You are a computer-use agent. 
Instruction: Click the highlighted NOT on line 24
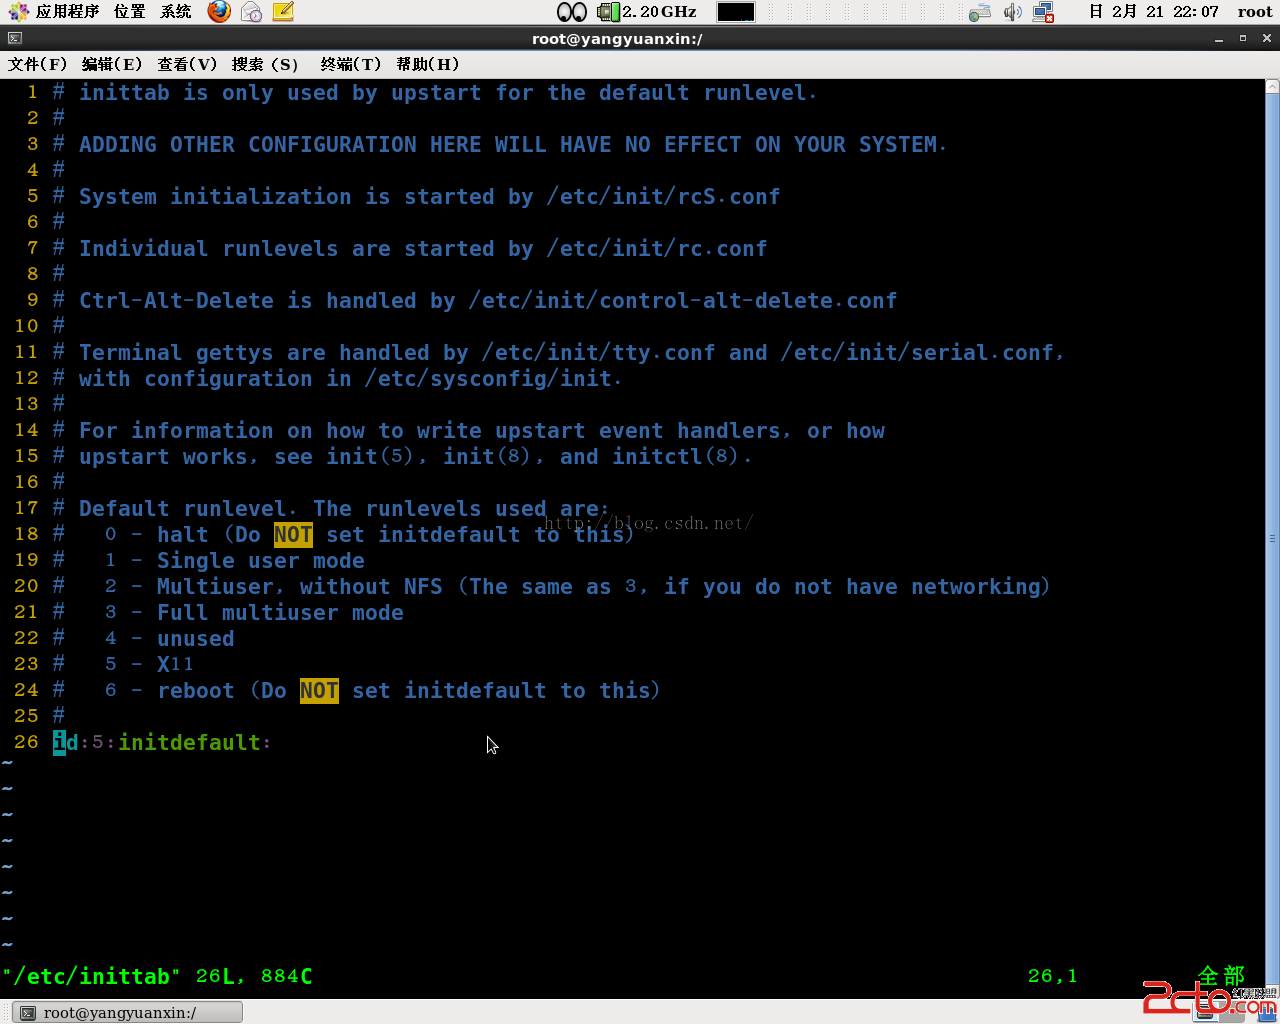[x=319, y=691]
